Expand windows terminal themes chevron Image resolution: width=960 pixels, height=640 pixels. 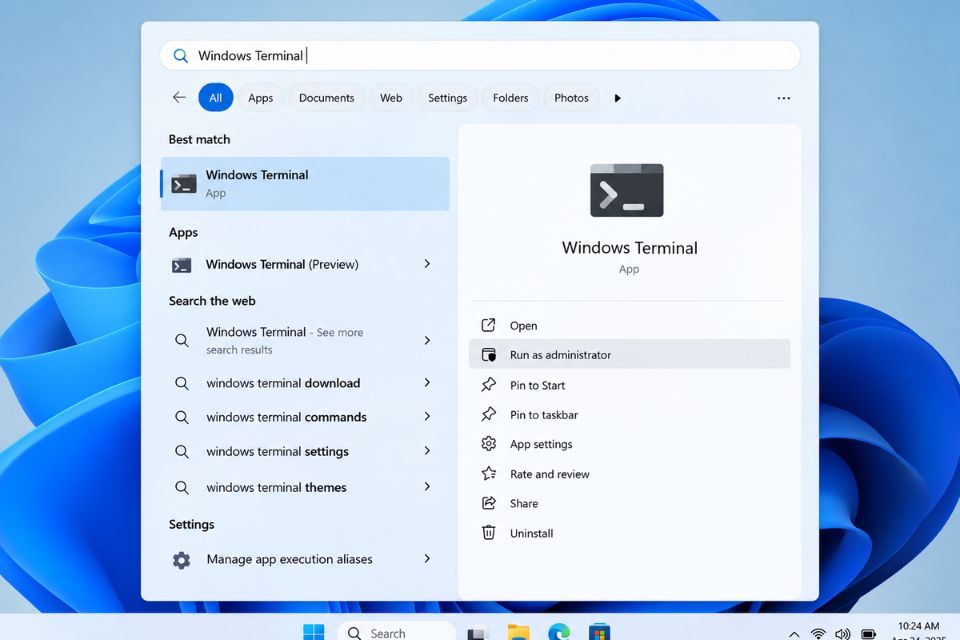(x=427, y=487)
